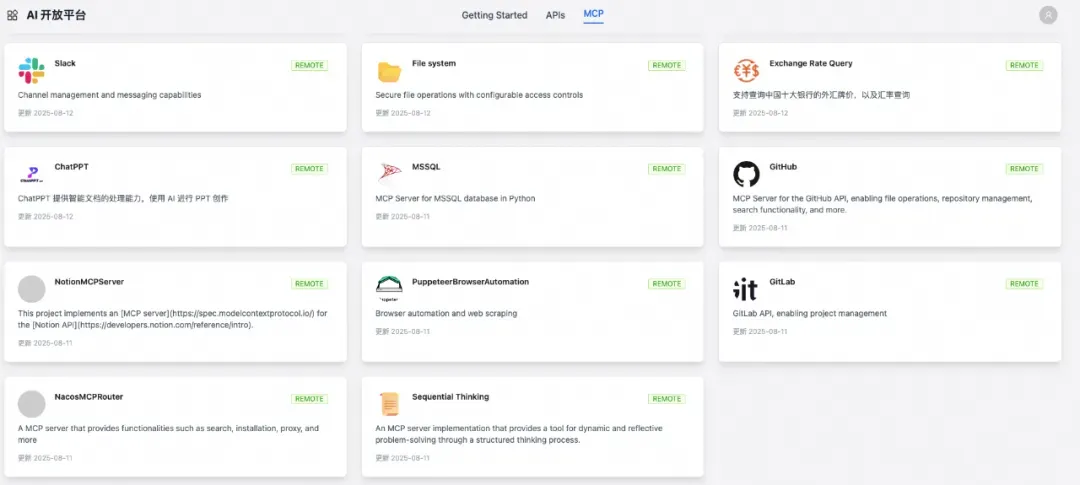
Task: Click 'Browser automation and web scraping' description
Action: pyautogui.click(x=446, y=313)
